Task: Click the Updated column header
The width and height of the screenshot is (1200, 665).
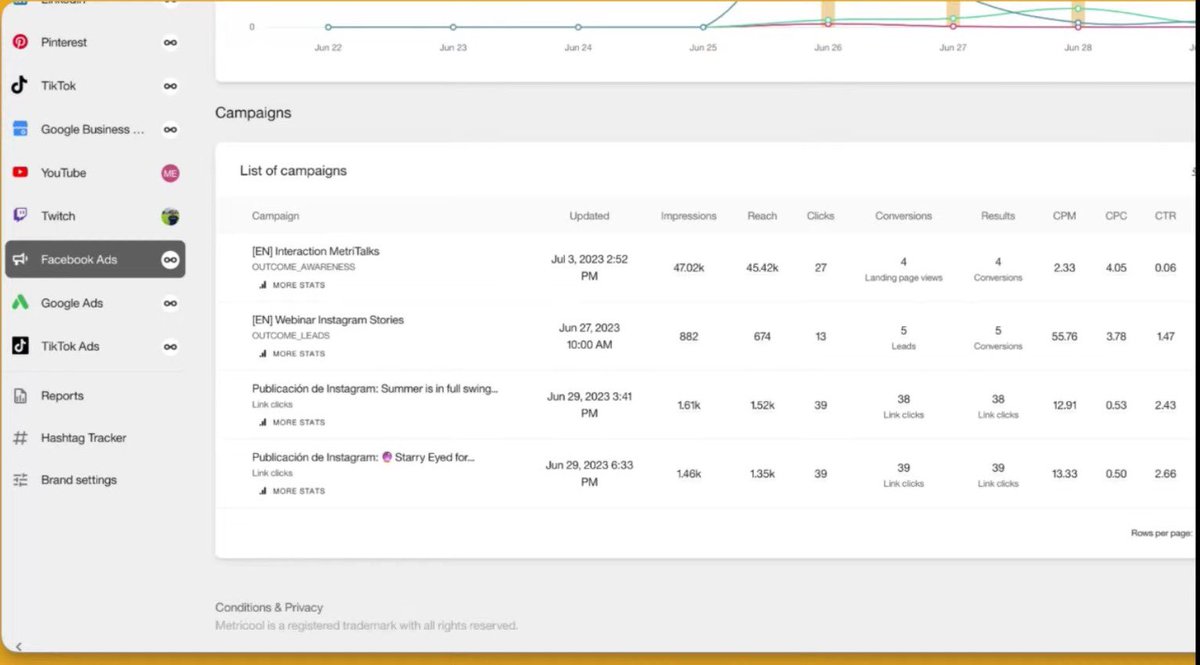Action: 589,216
